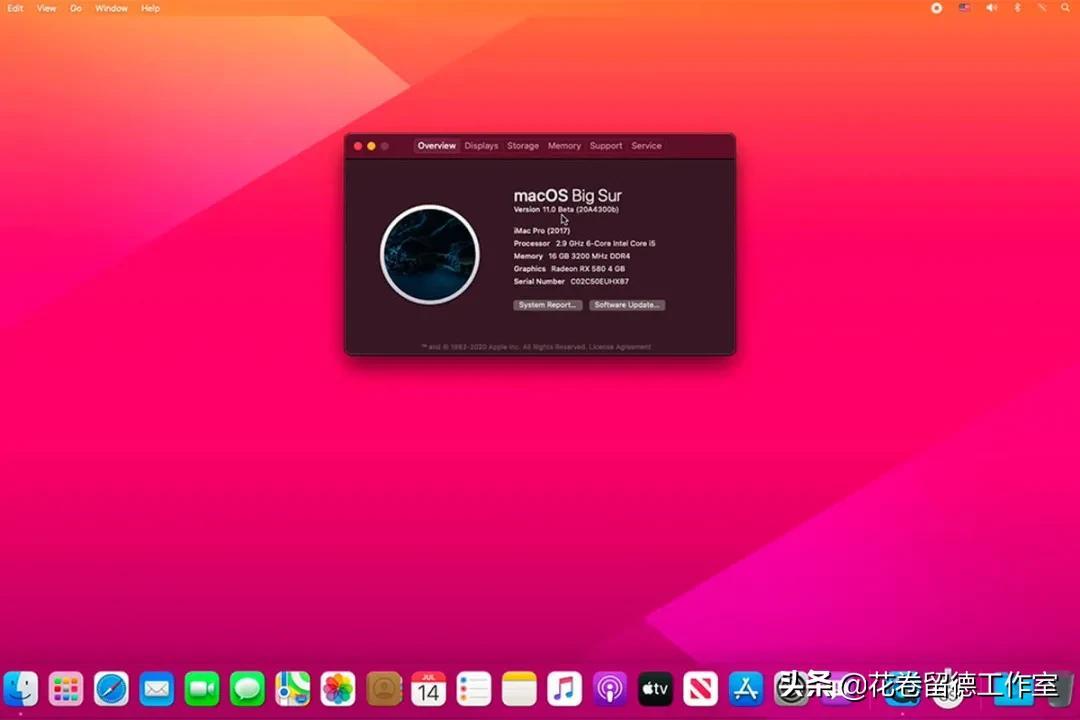The height and width of the screenshot is (720, 1080).
Task: Open the Mail app in dock
Action: (156, 688)
